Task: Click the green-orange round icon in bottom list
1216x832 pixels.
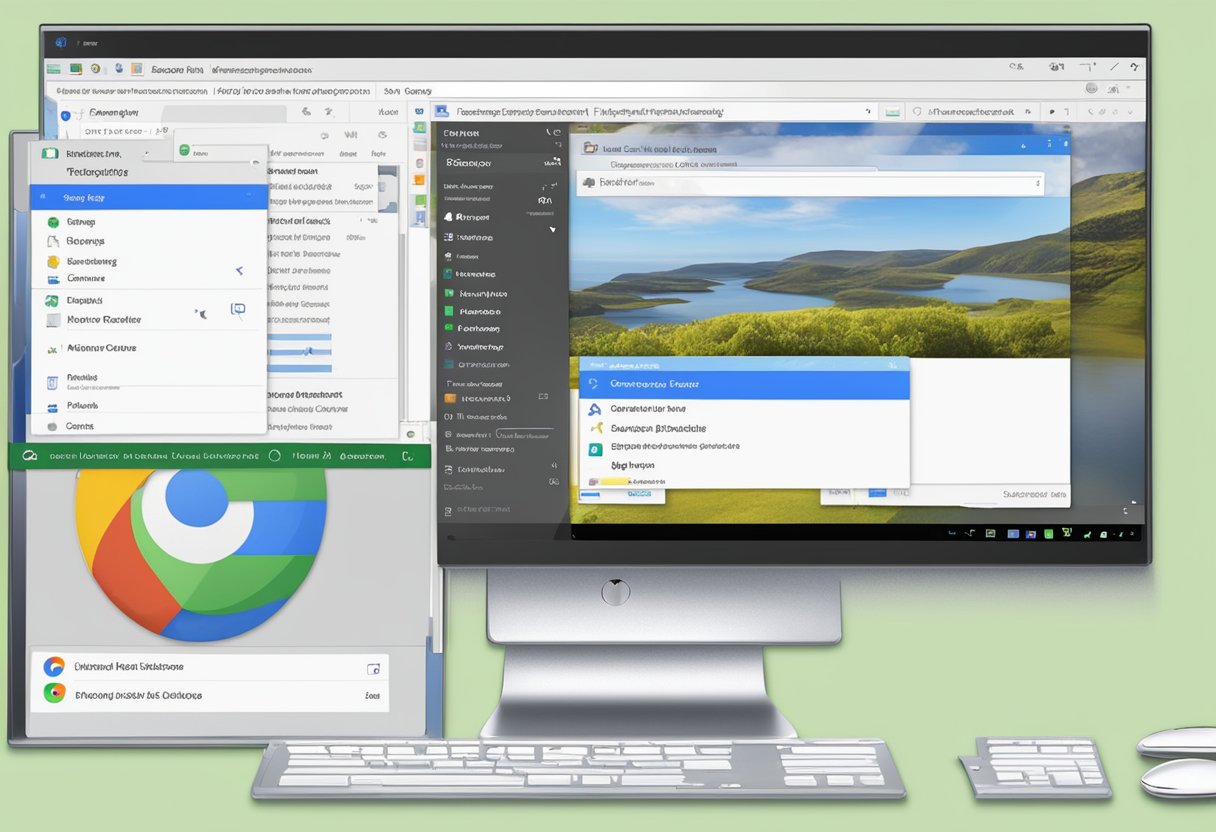Action: point(54,693)
